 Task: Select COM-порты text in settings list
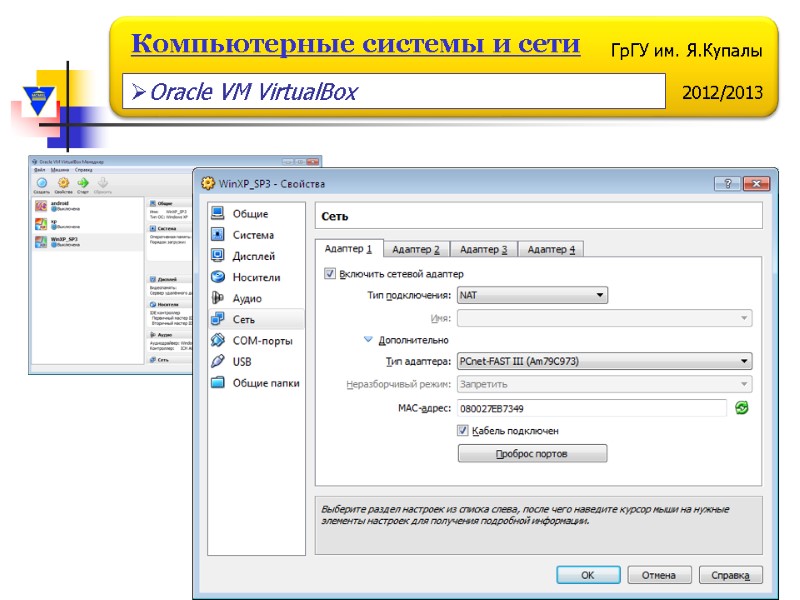(262, 341)
